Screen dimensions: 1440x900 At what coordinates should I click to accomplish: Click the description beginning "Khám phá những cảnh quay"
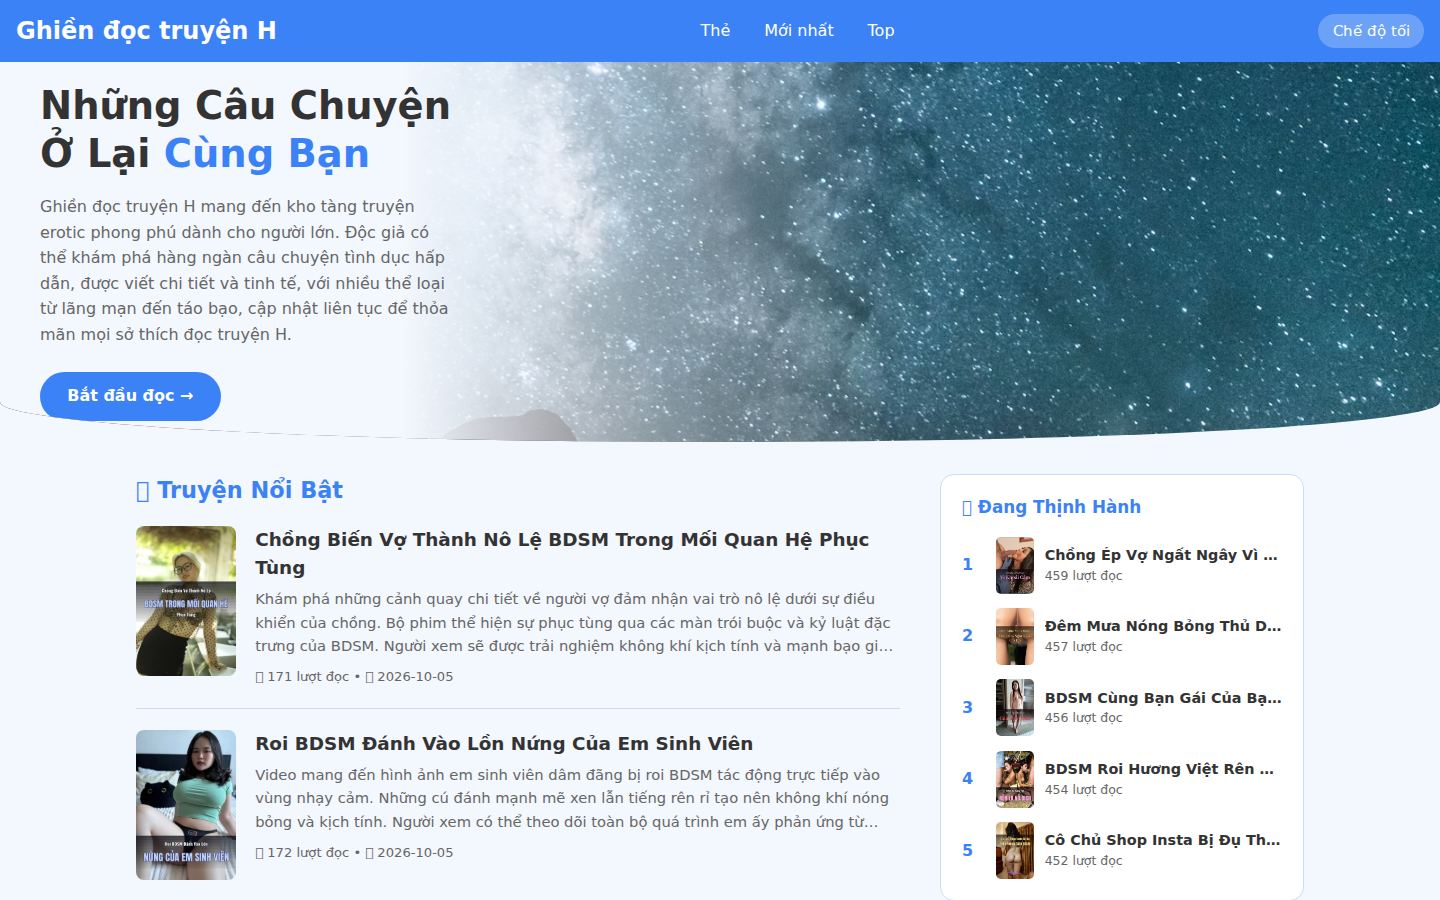click(575, 622)
